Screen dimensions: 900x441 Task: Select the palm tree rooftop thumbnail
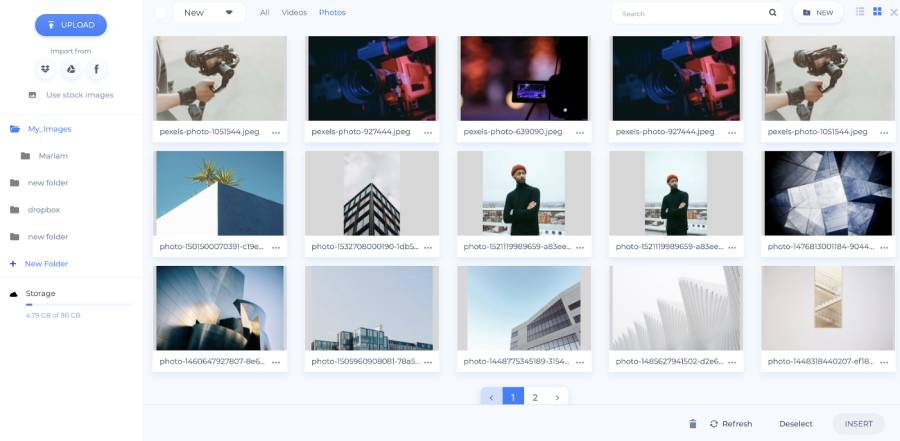[x=220, y=193]
